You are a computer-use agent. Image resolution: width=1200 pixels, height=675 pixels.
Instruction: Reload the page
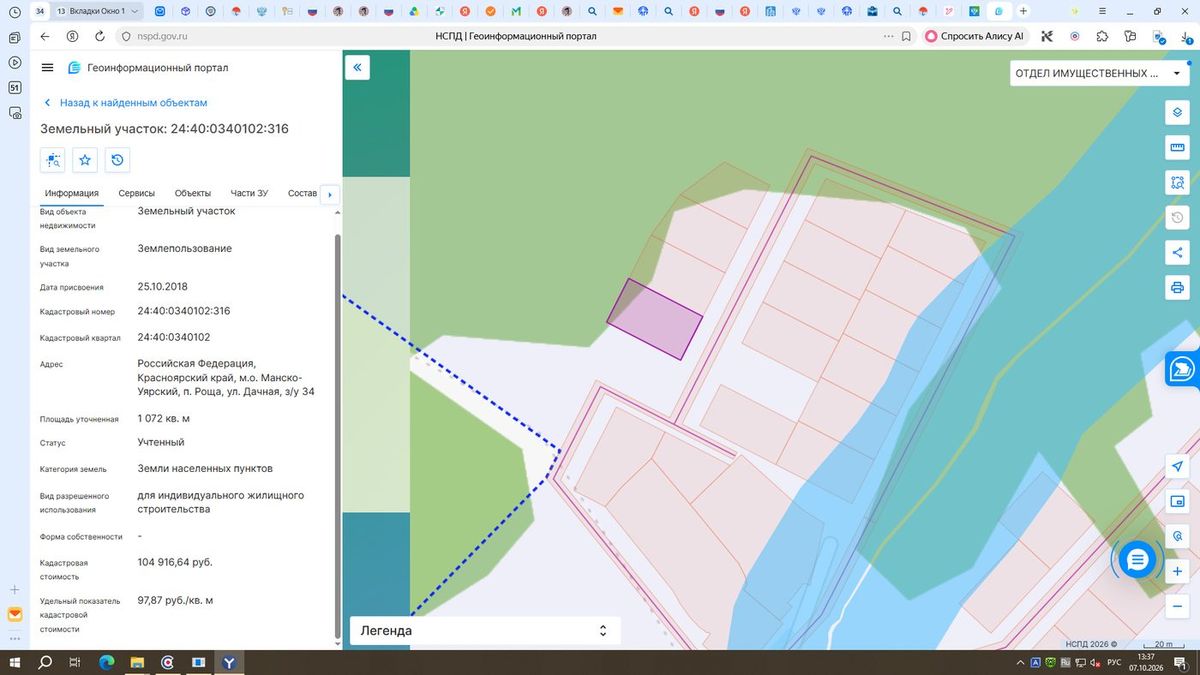pos(100,36)
